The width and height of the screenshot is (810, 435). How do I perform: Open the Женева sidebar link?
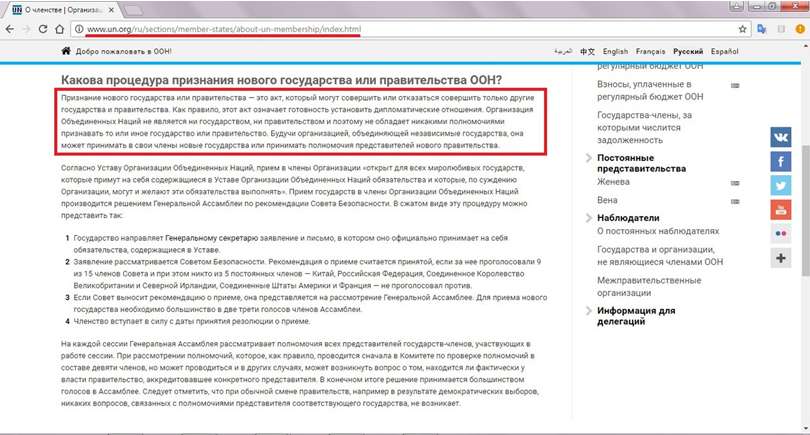click(615, 183)
